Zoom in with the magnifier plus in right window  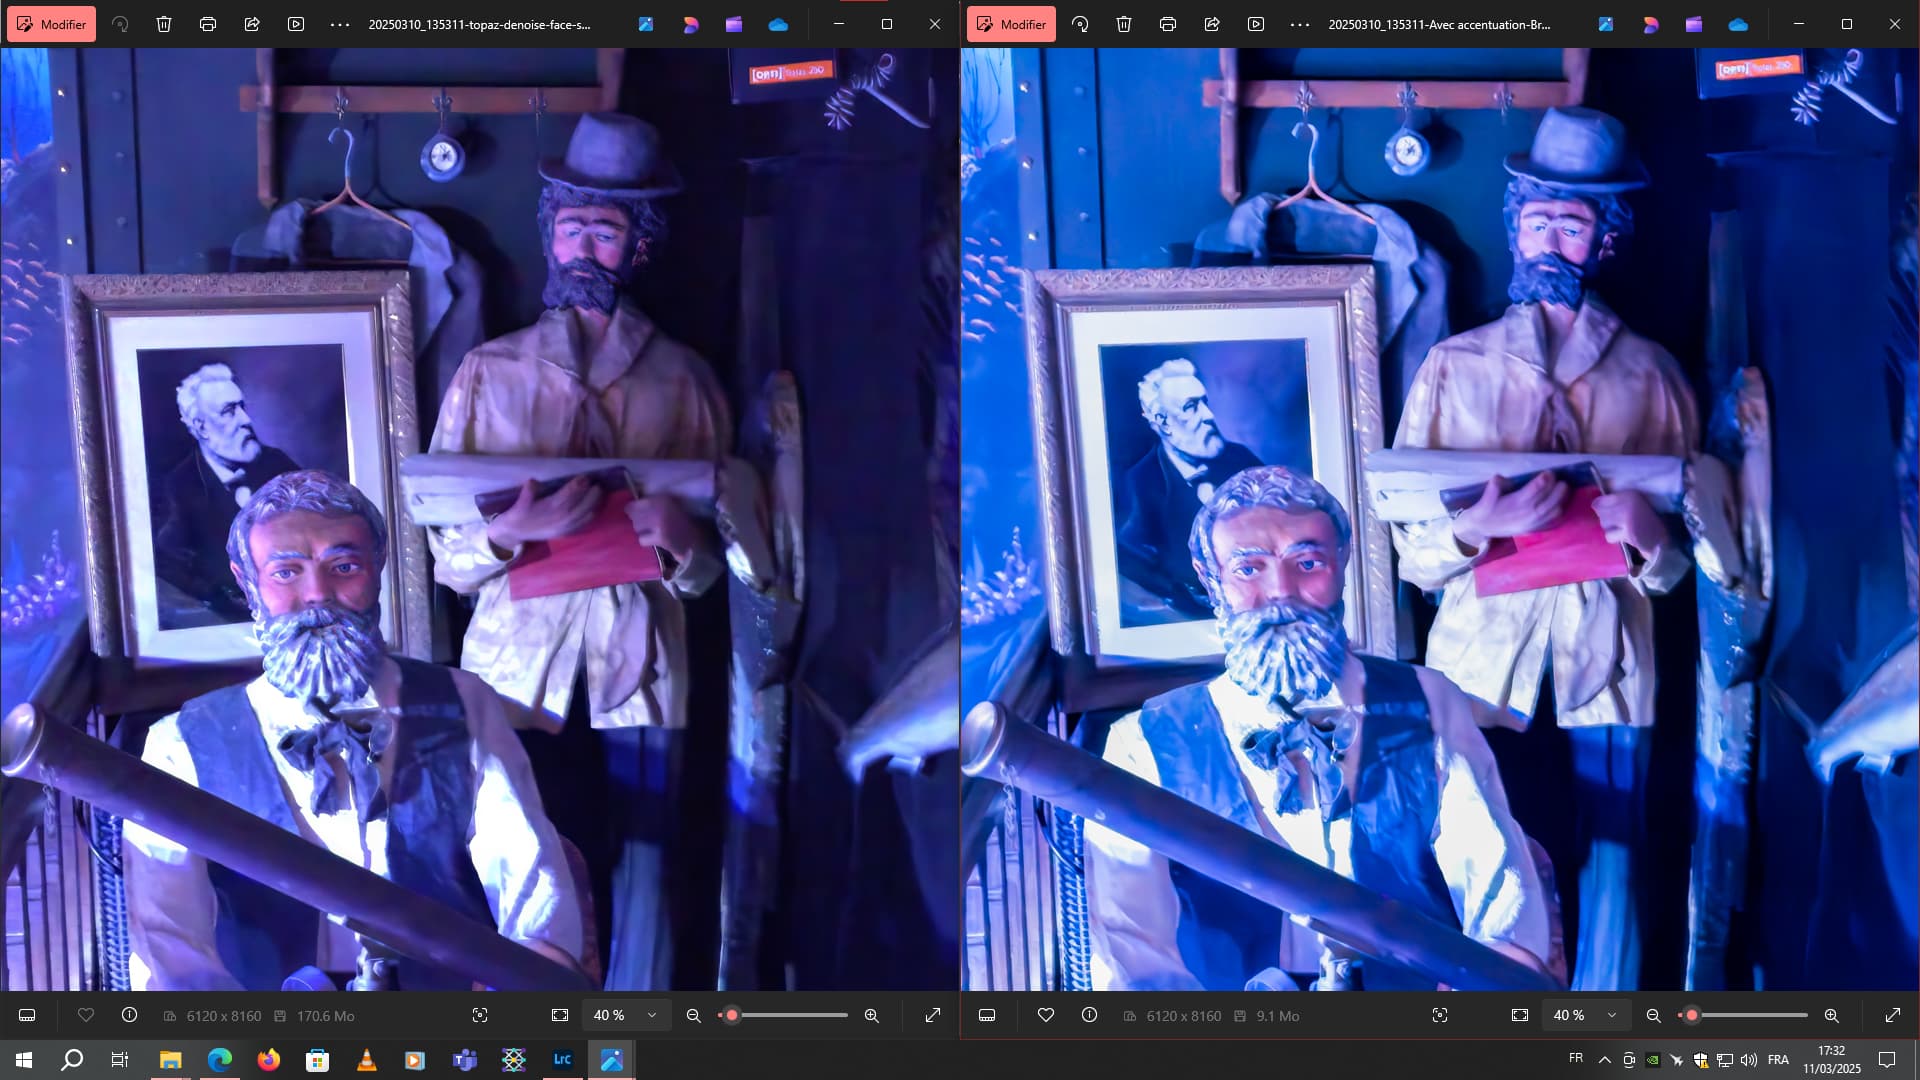pyautogui.click(x=1831, y=1015)
